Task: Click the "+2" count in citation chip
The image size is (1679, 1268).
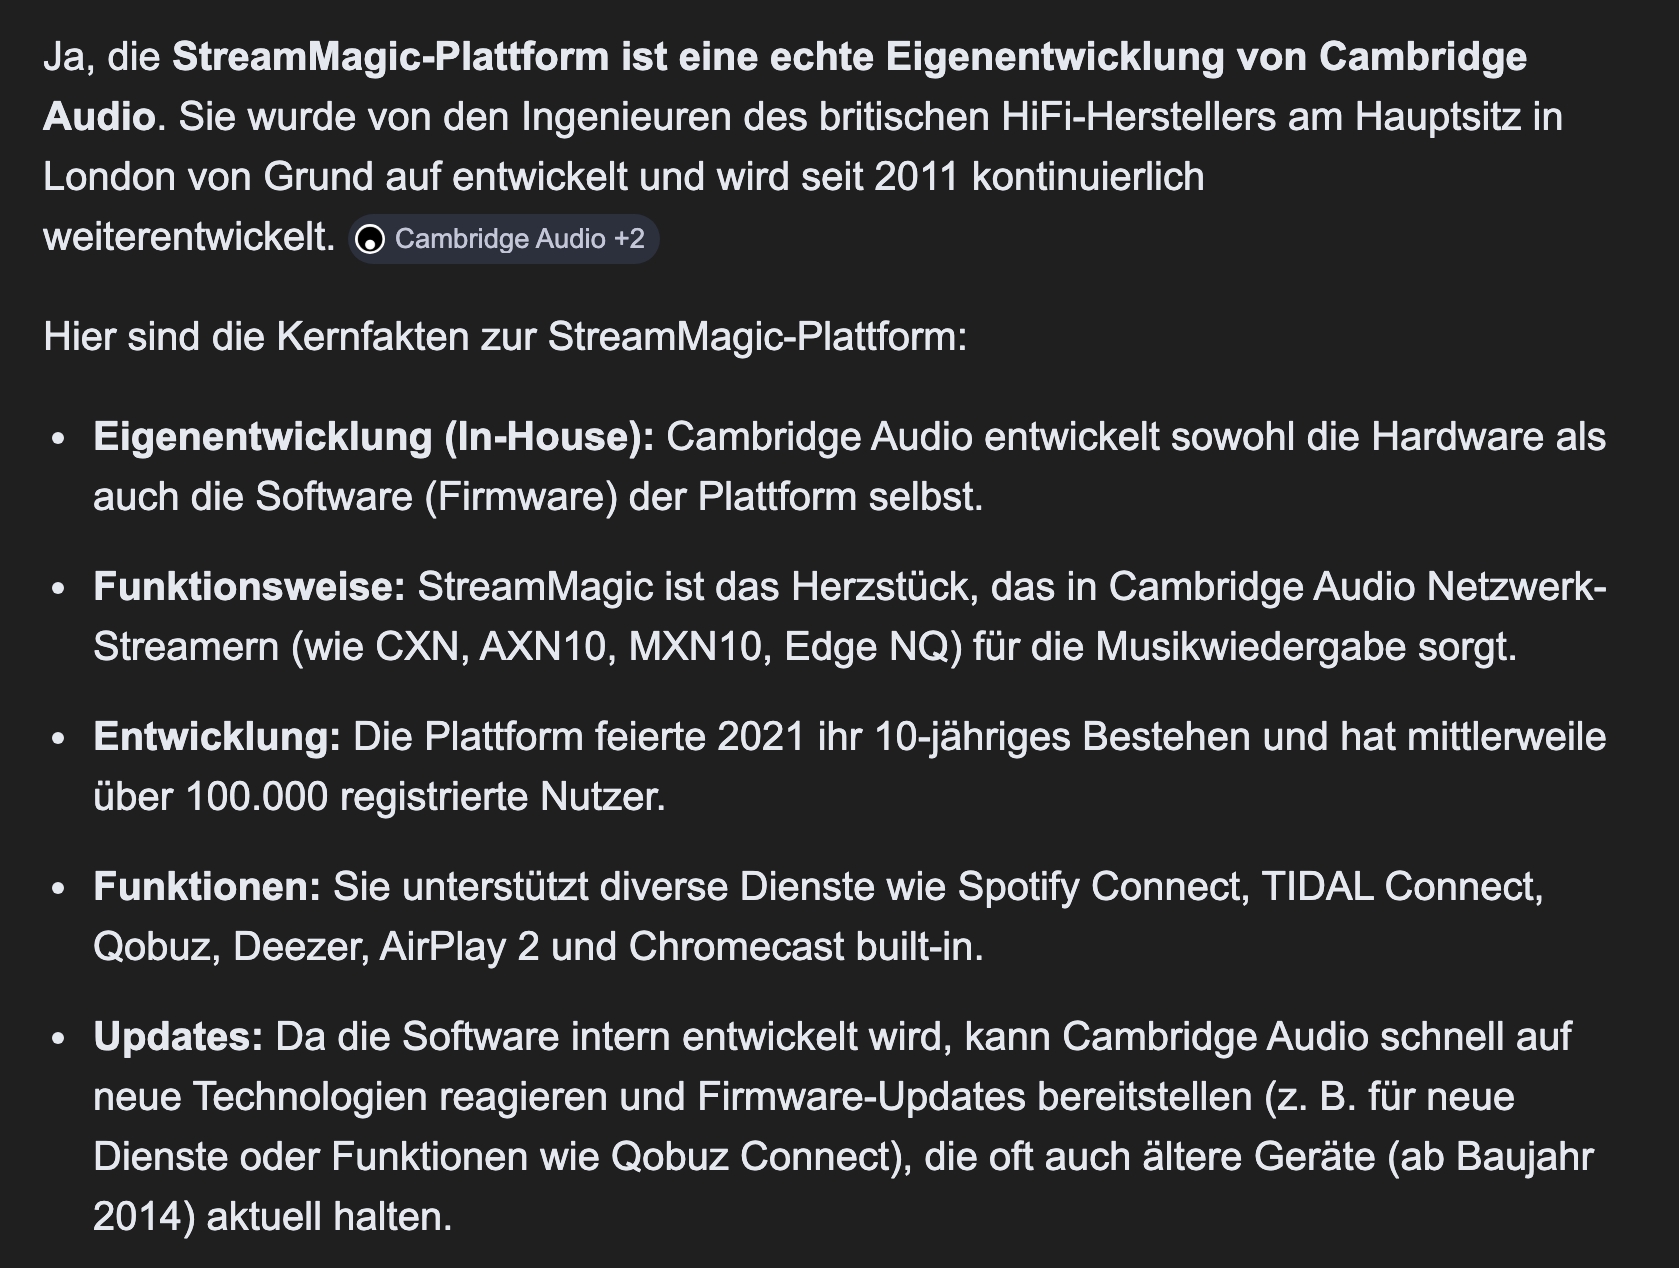Action: (629, 240)
